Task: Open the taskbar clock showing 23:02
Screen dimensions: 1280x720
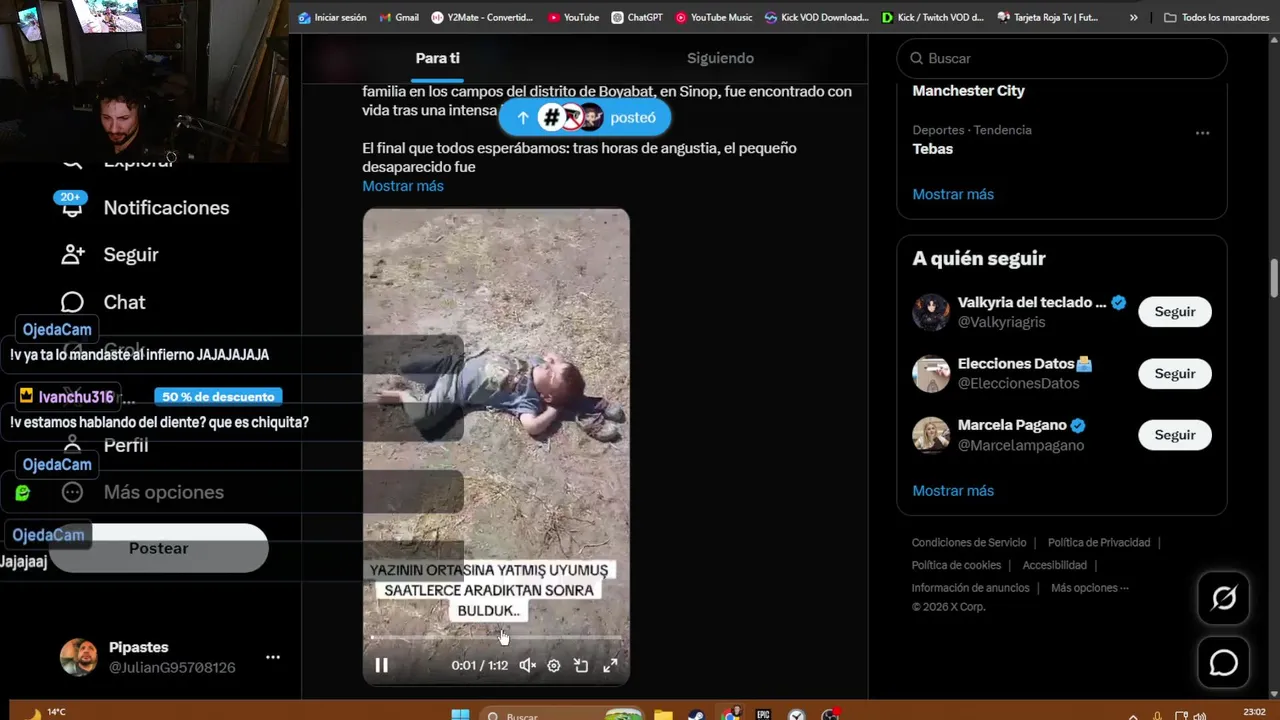Action: (1253, 713)
